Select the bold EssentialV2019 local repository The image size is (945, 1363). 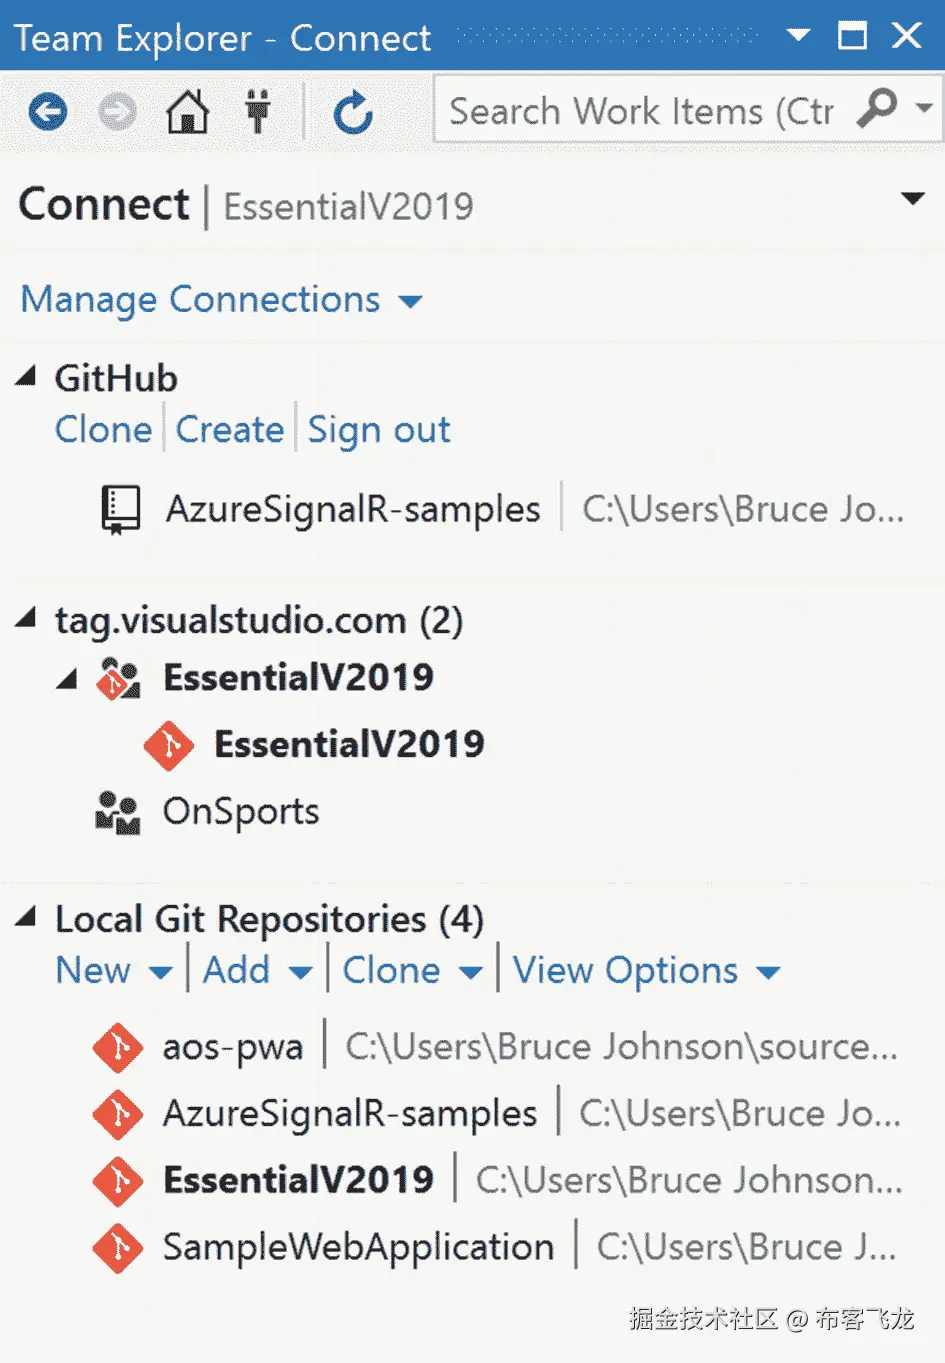click(x=298, y=1180)
